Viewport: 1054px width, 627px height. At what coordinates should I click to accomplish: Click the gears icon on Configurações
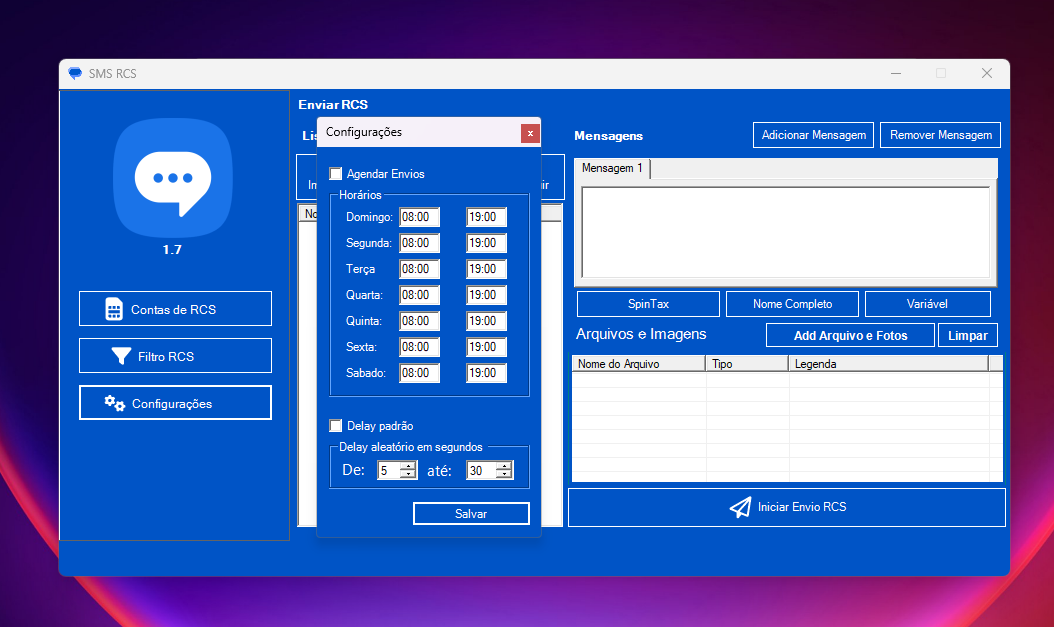[115, 403]
